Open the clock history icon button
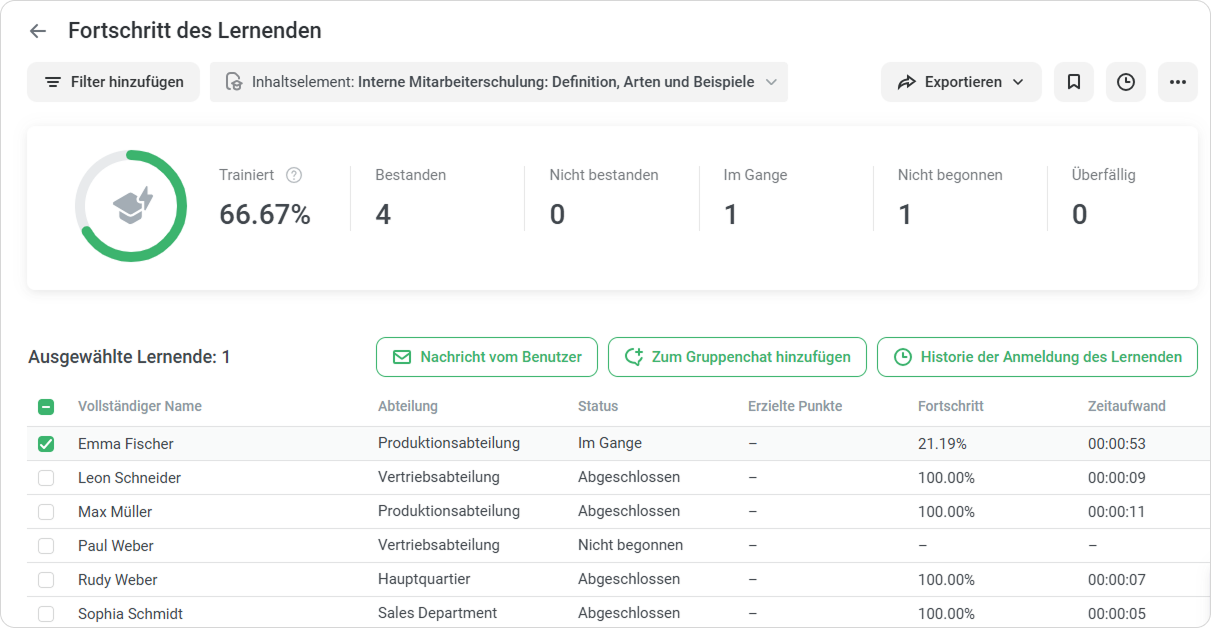The width and height of the screenshot is (1211, 628). click(x=1126, y=82)
